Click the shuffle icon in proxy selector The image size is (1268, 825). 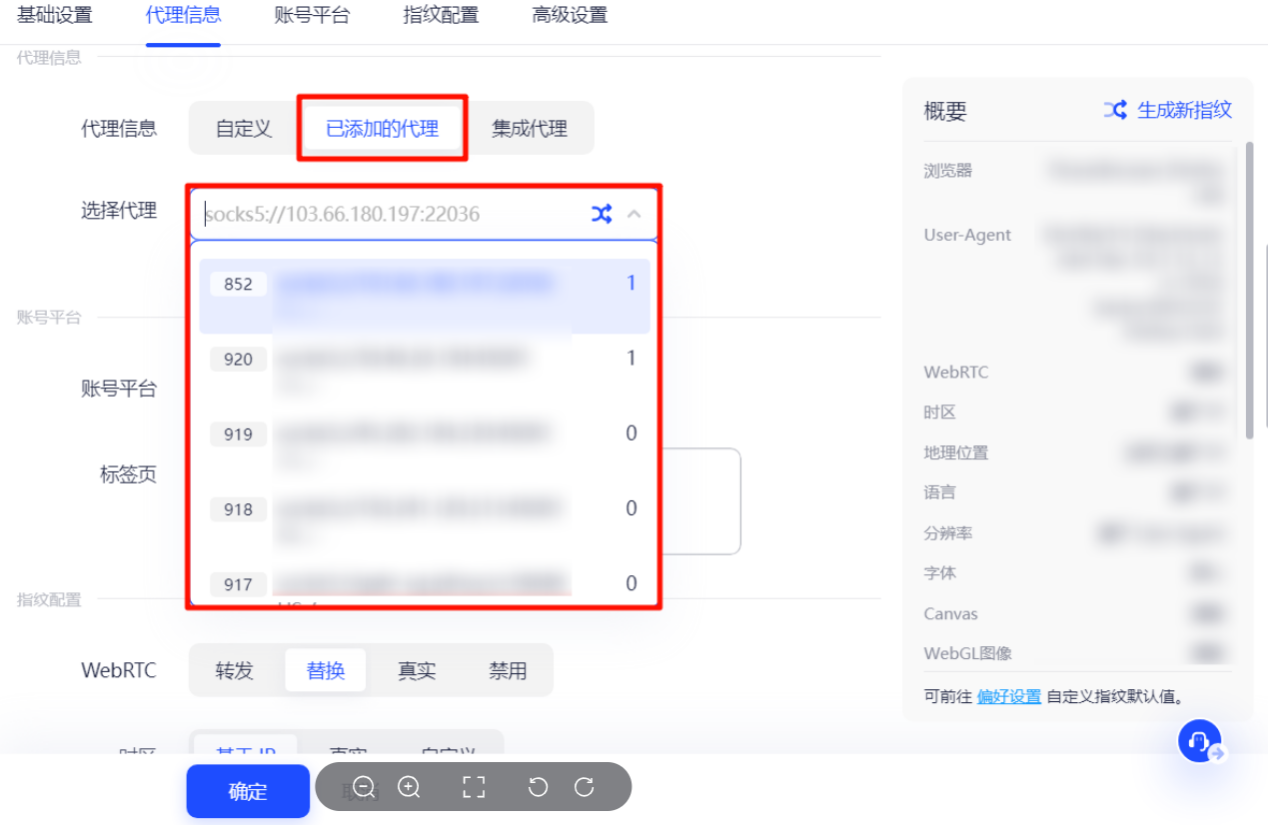[x=601, y=214]
